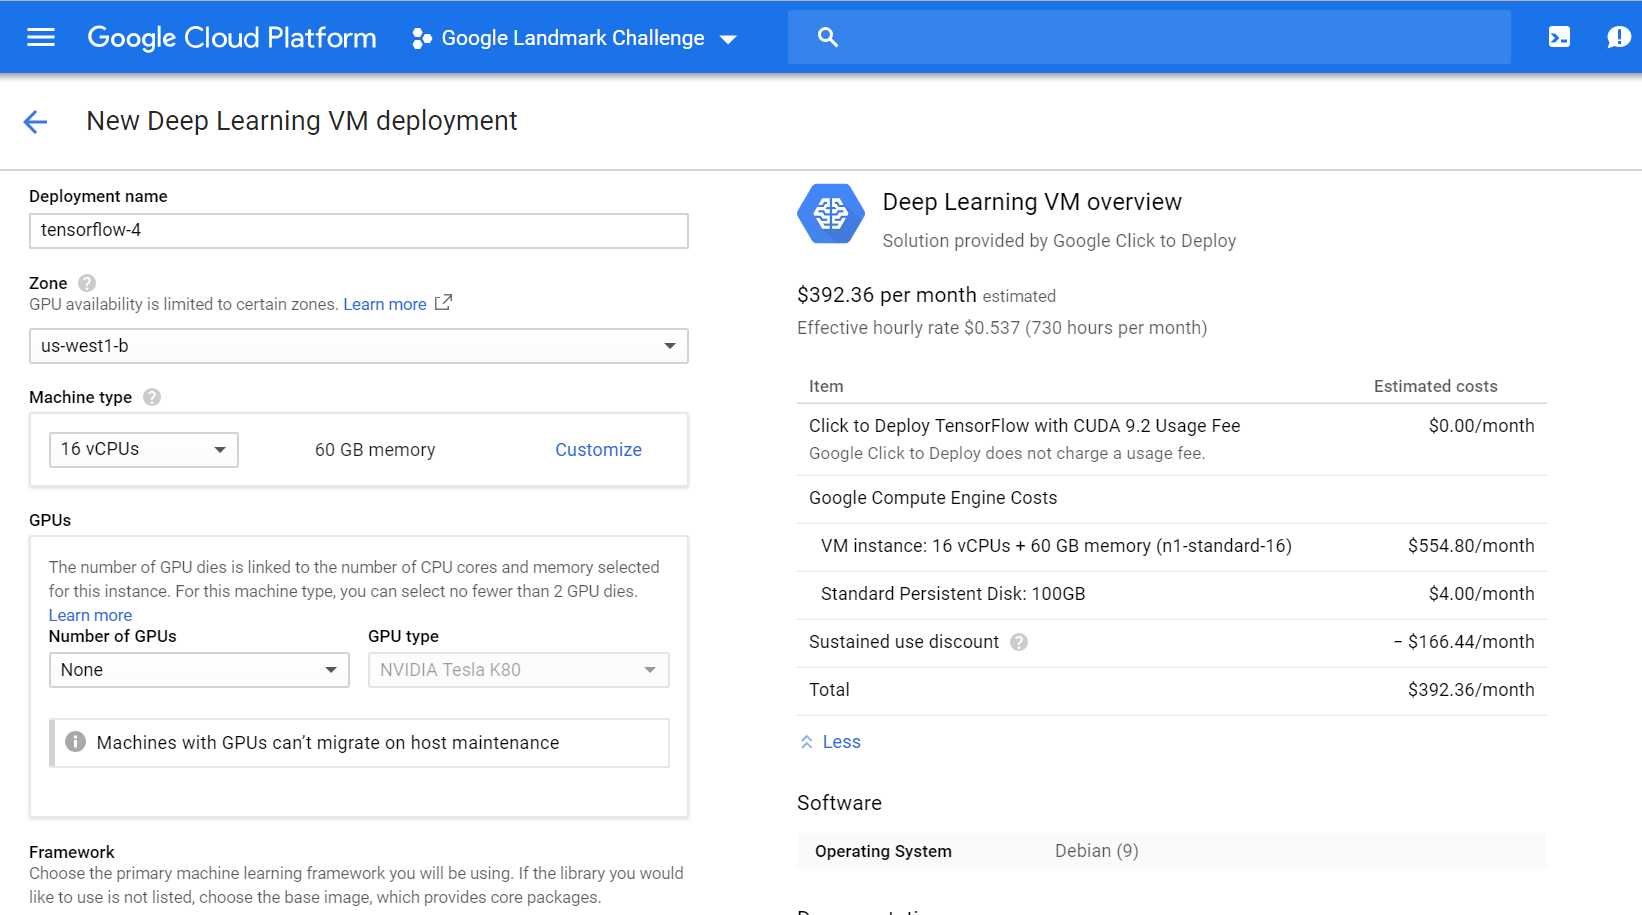Open the feedback notification icon

1618,37
